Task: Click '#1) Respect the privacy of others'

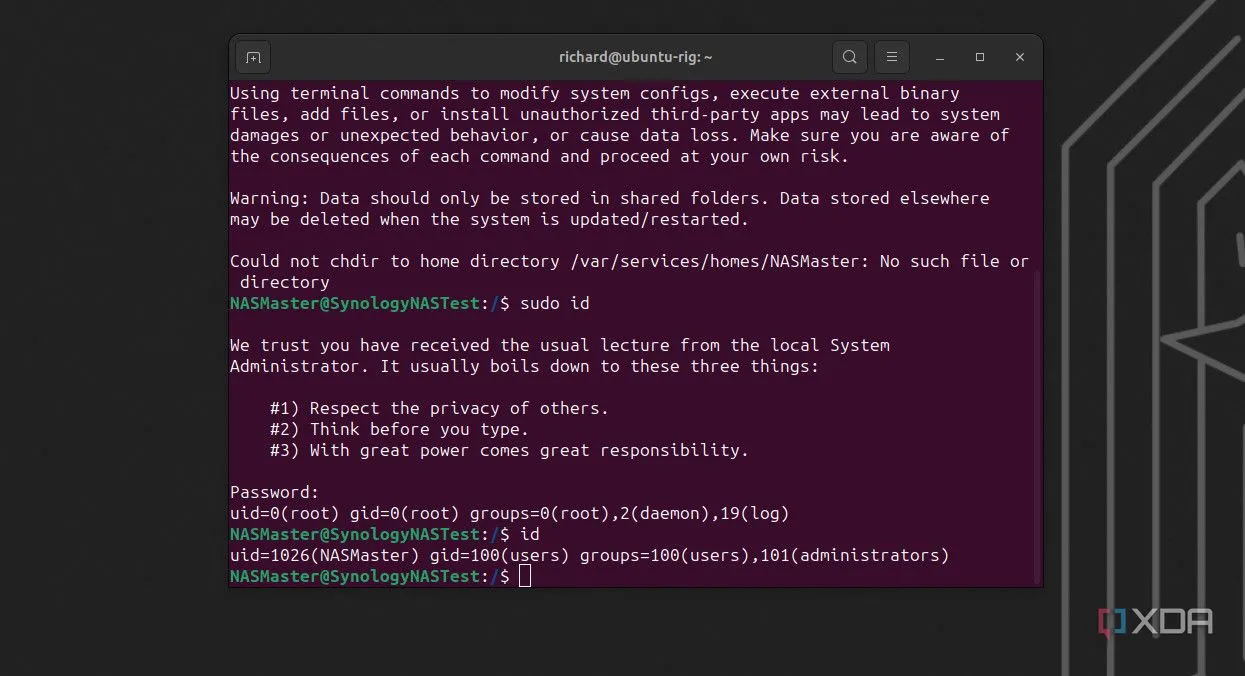Action: pyautogui.click(x=439, y=408)
